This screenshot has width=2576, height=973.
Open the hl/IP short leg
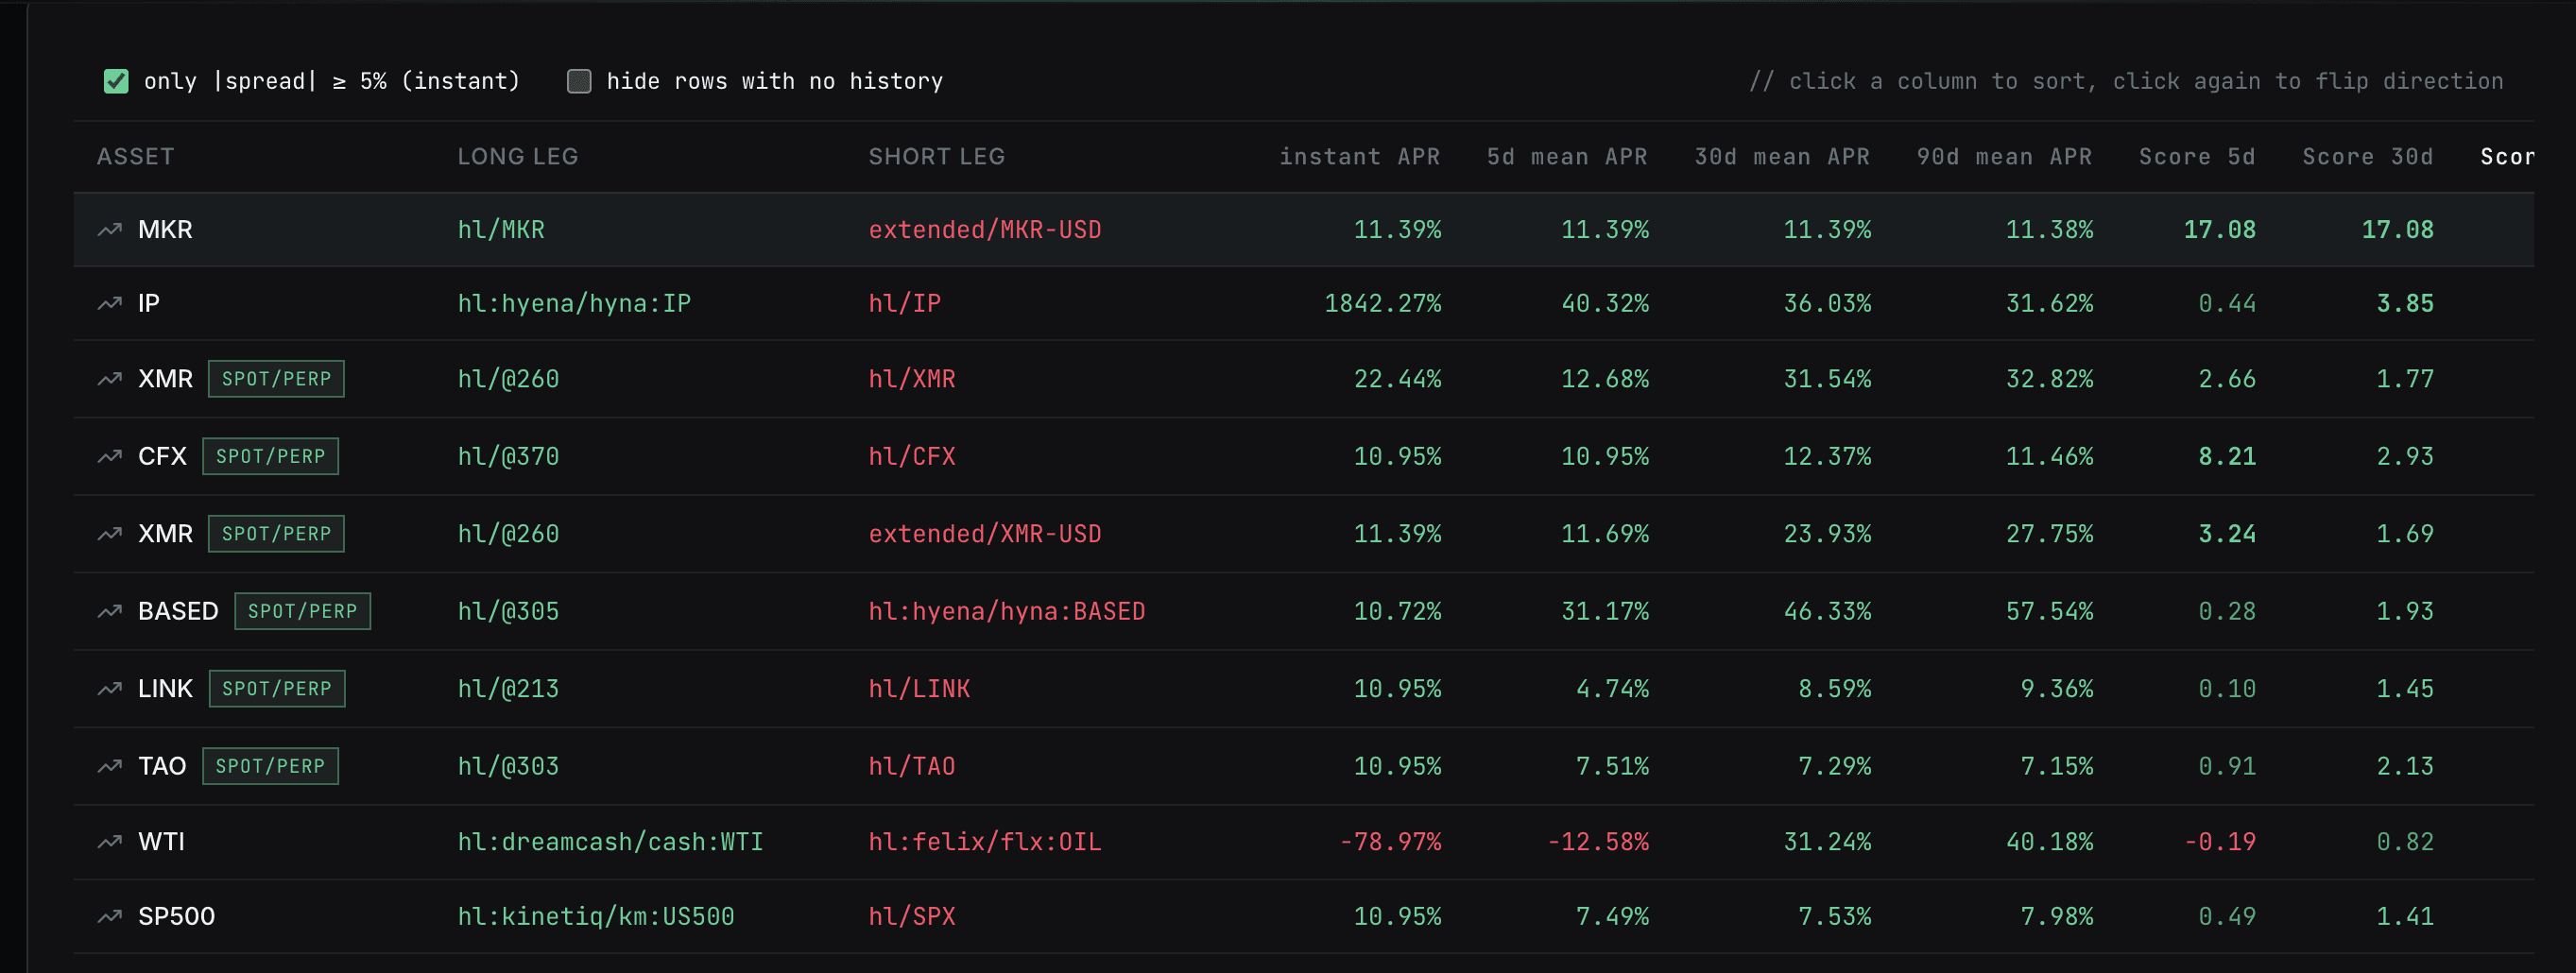click(905, 304)
